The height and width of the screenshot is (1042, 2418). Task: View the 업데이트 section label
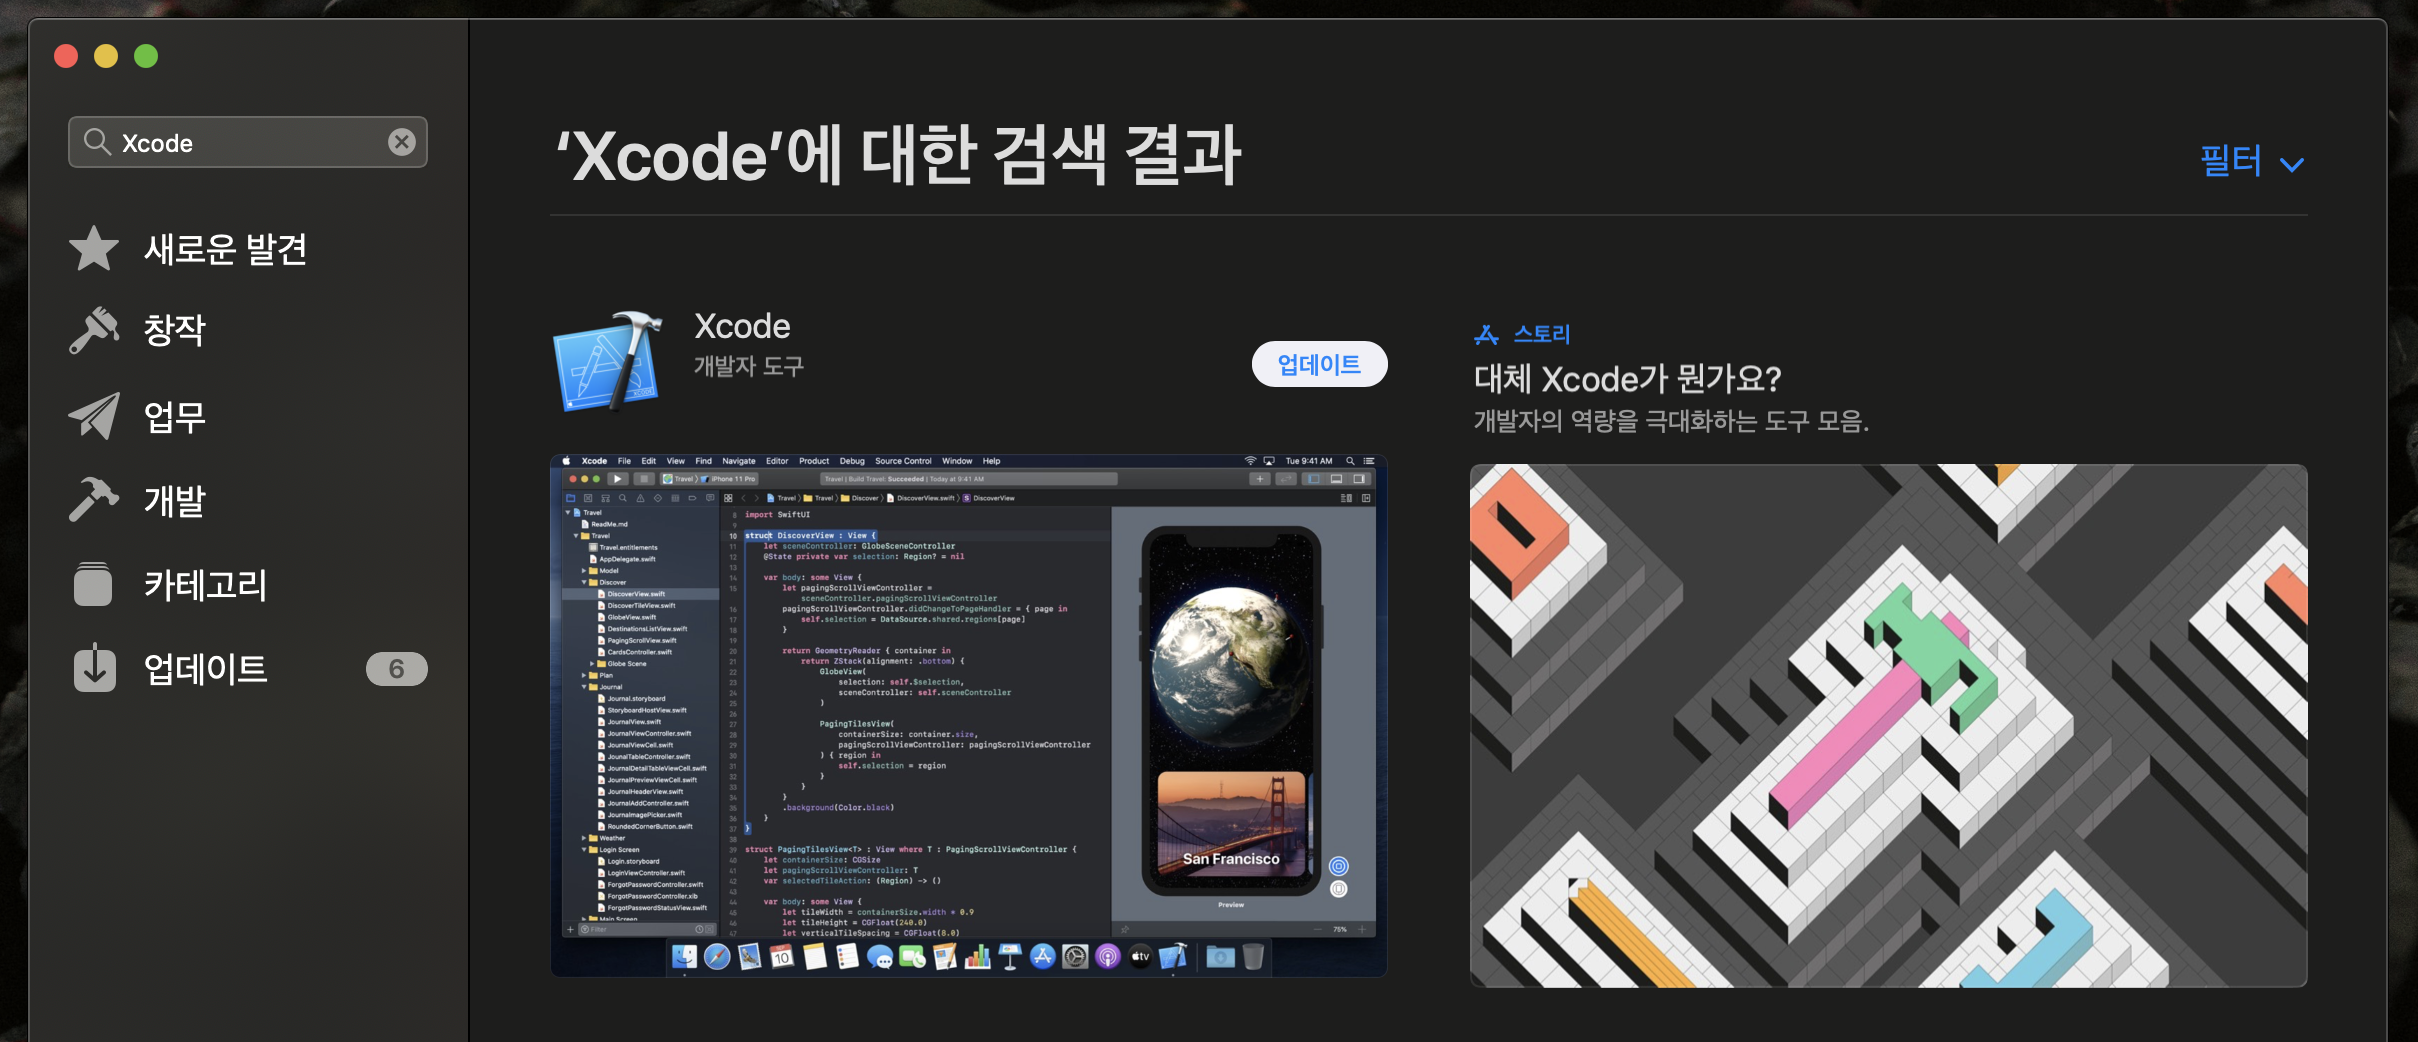tap(205, 668)
